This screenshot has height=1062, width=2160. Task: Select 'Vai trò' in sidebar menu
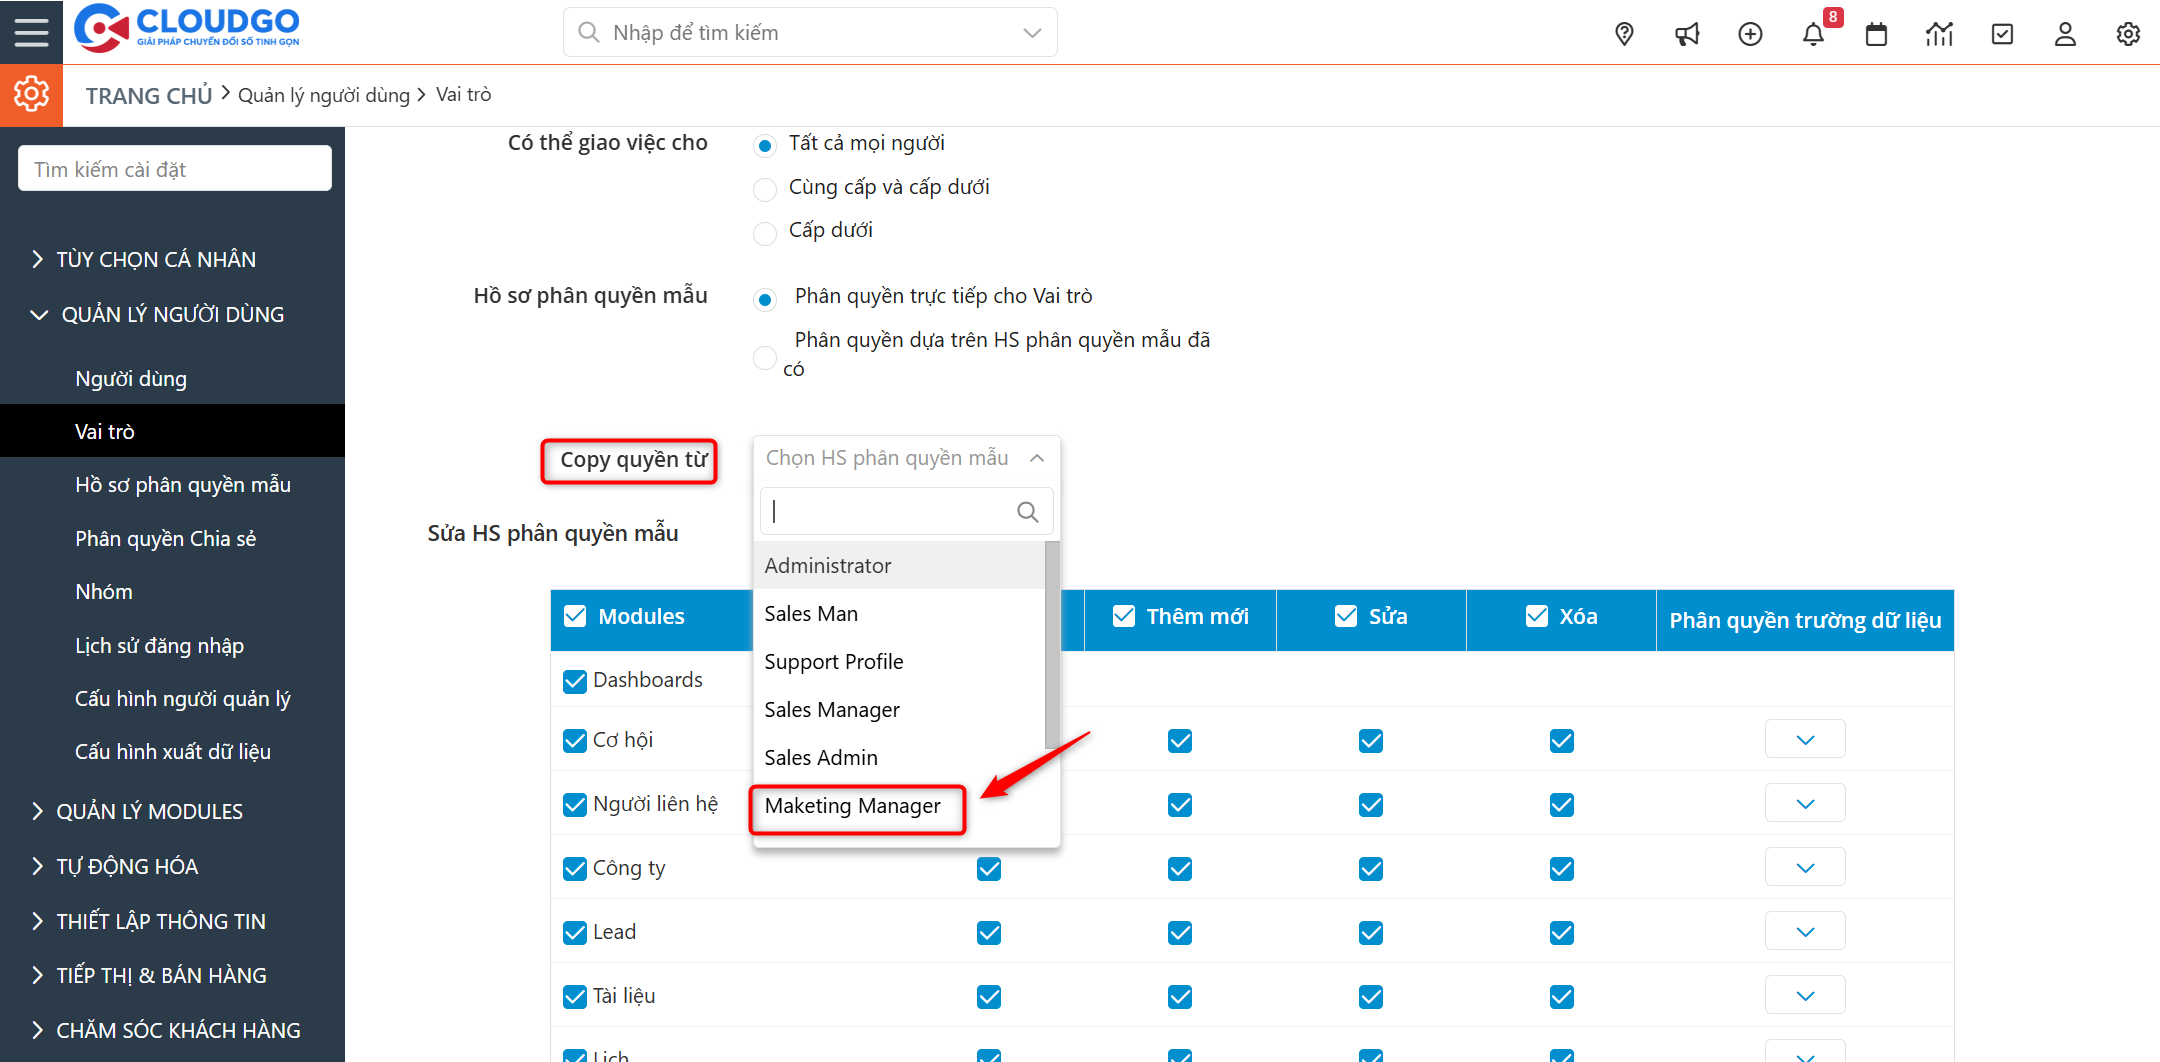(x=106, y=430)
